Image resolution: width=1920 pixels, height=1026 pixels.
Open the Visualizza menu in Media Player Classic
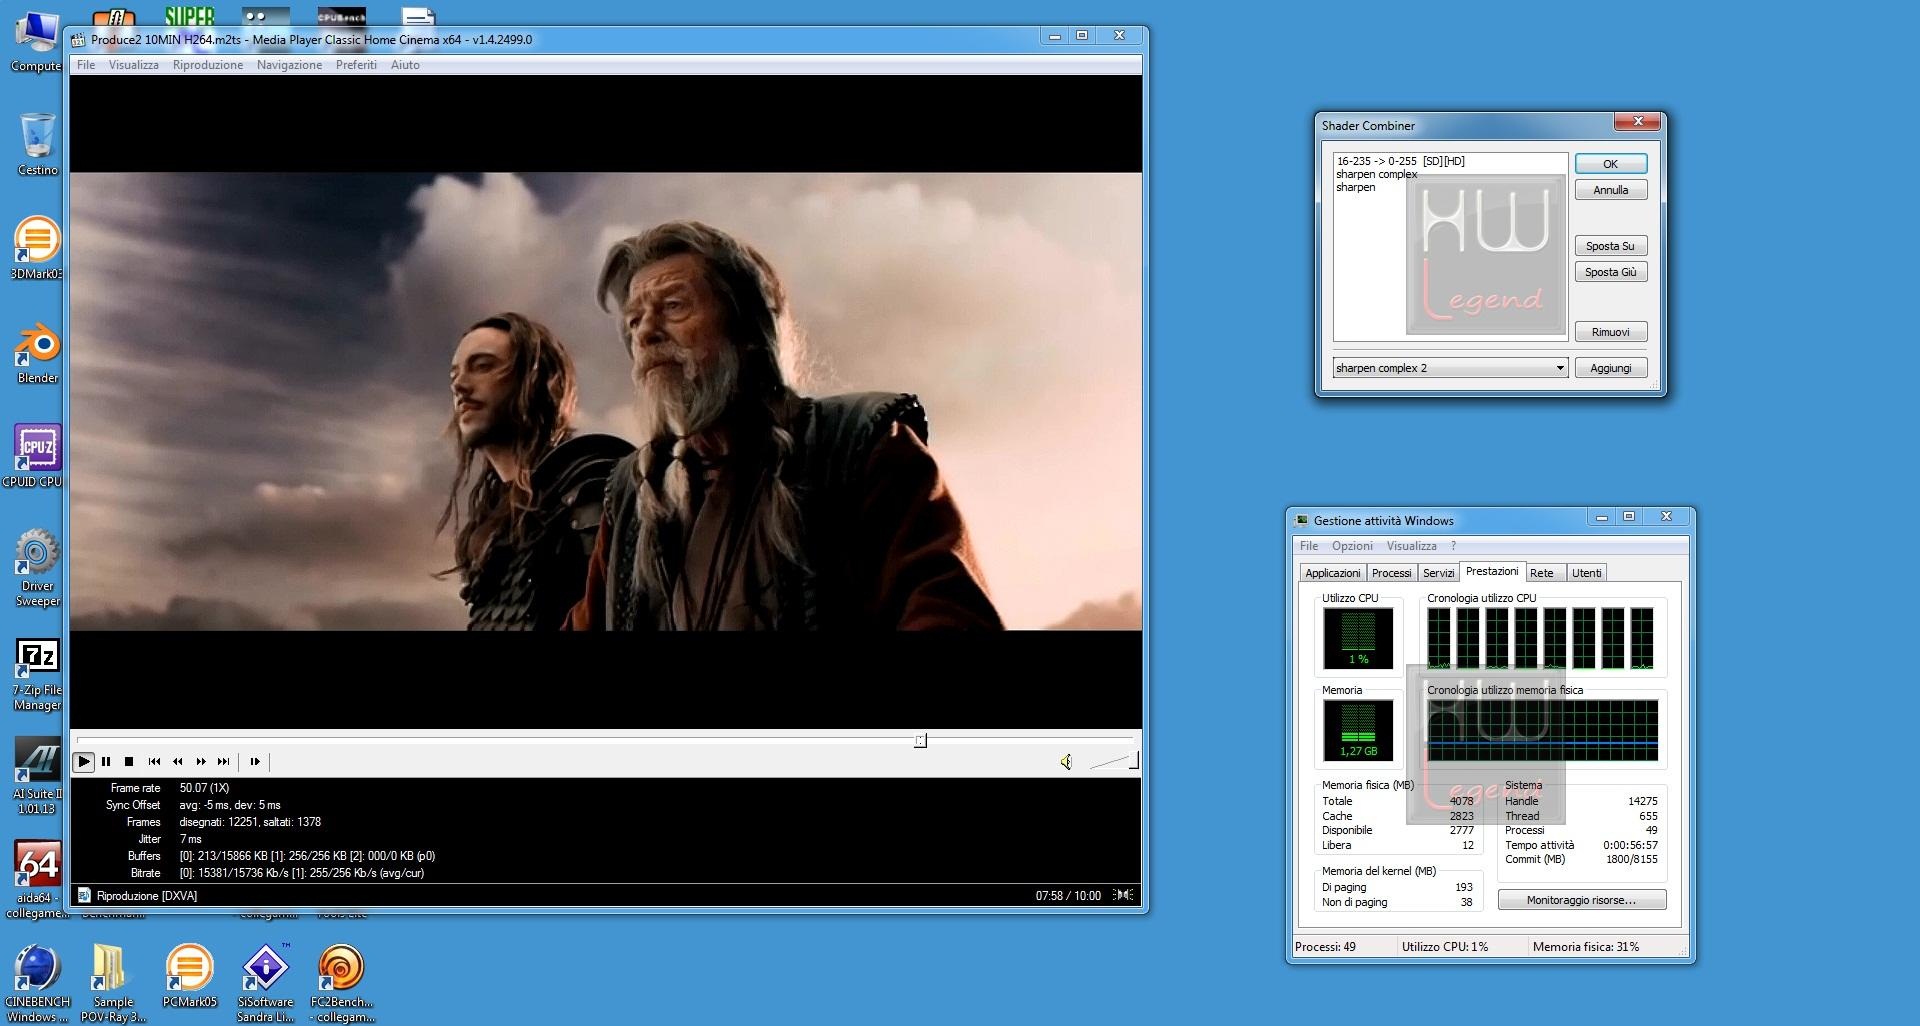pyautogui.click(x=133, y=65)
